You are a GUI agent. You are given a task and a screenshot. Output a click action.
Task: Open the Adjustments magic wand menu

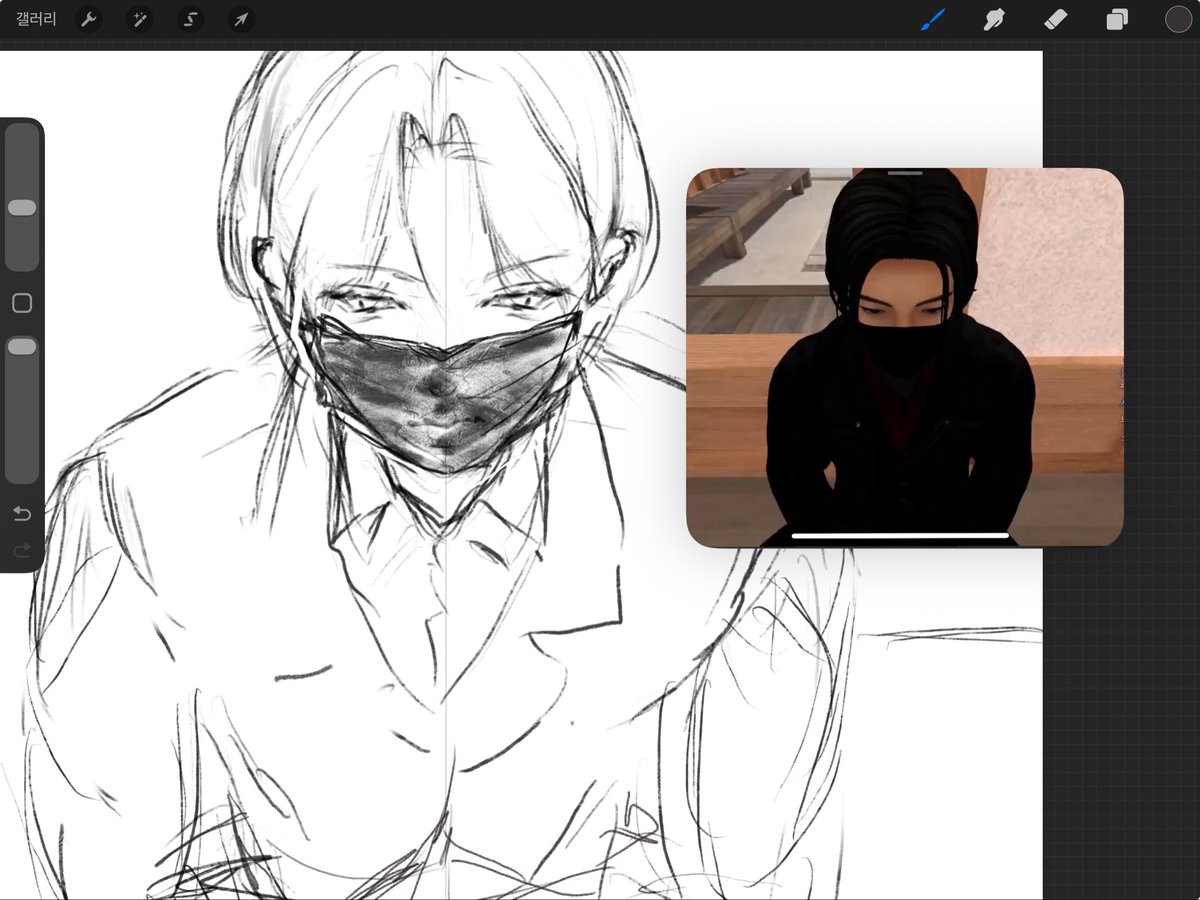[139, 19]
